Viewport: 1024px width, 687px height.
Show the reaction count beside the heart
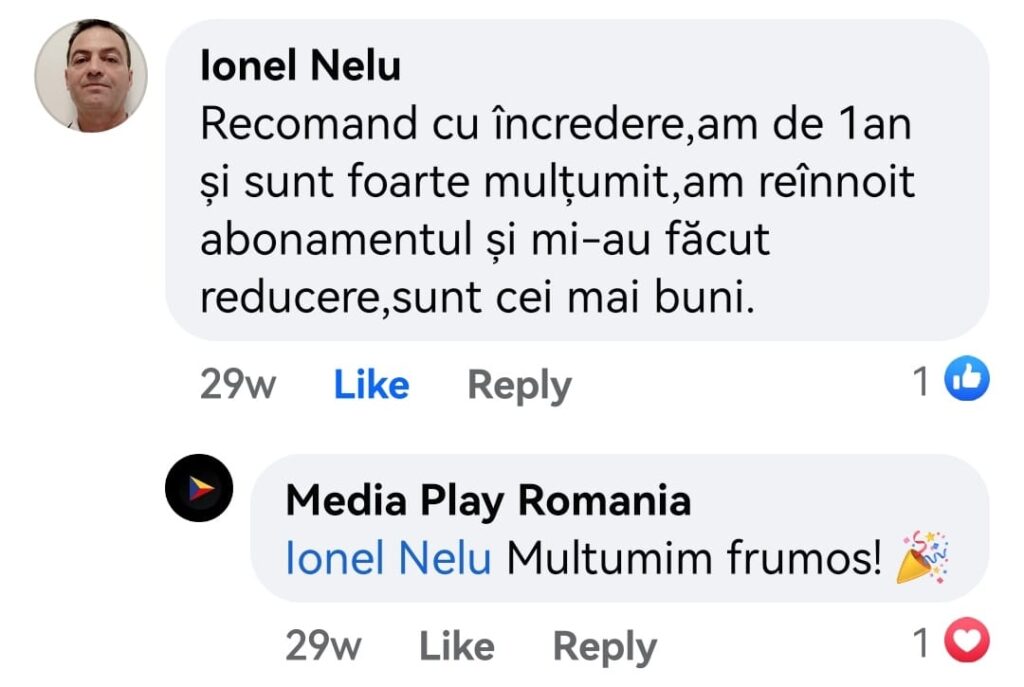tap(921, 644)
